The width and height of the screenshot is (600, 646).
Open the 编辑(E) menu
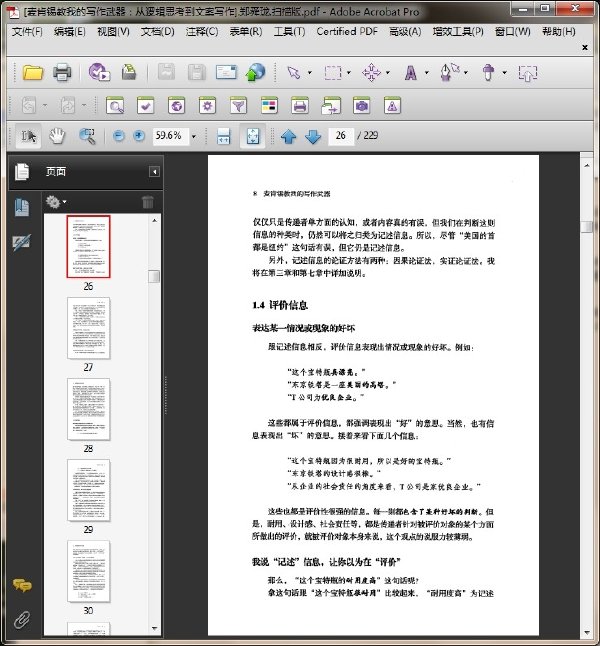point(70,32)
